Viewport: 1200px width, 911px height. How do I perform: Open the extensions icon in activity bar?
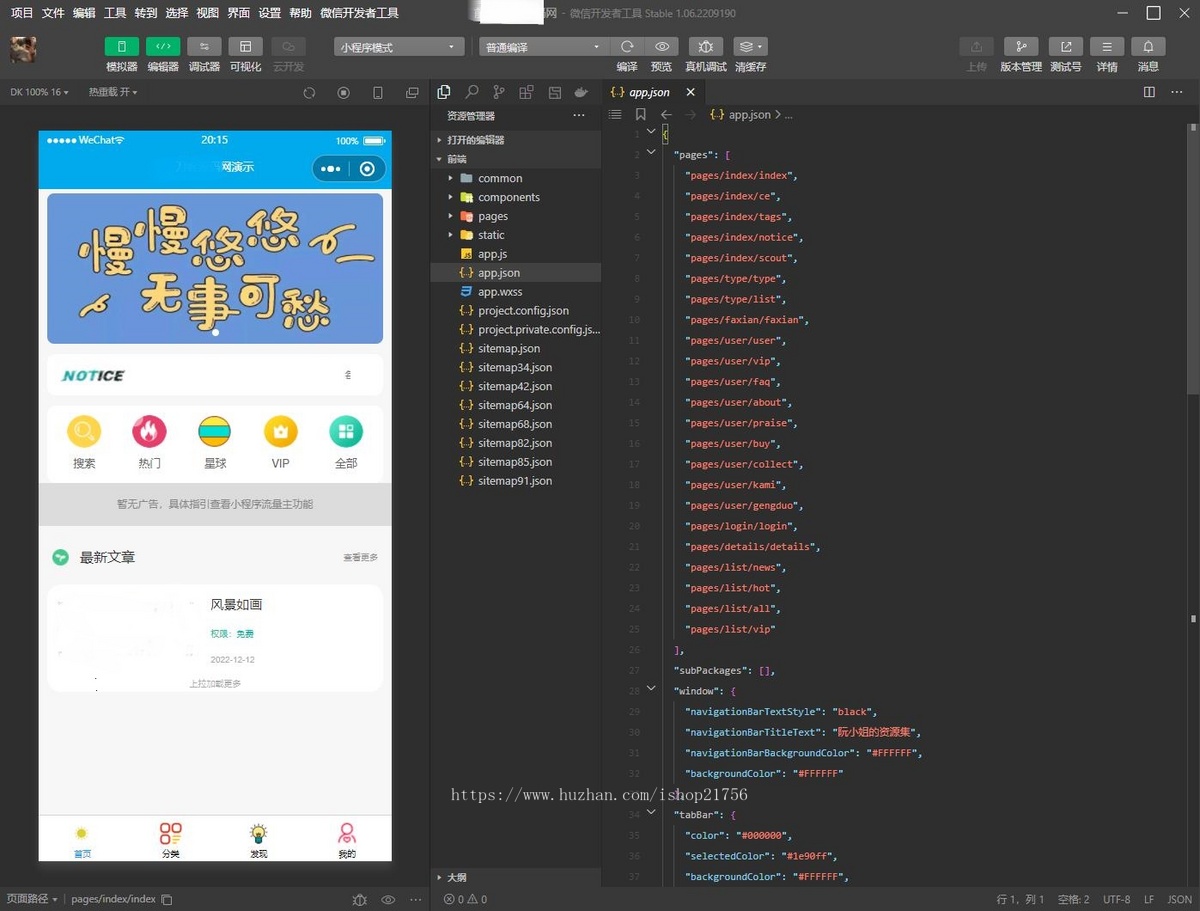(526, 92)
